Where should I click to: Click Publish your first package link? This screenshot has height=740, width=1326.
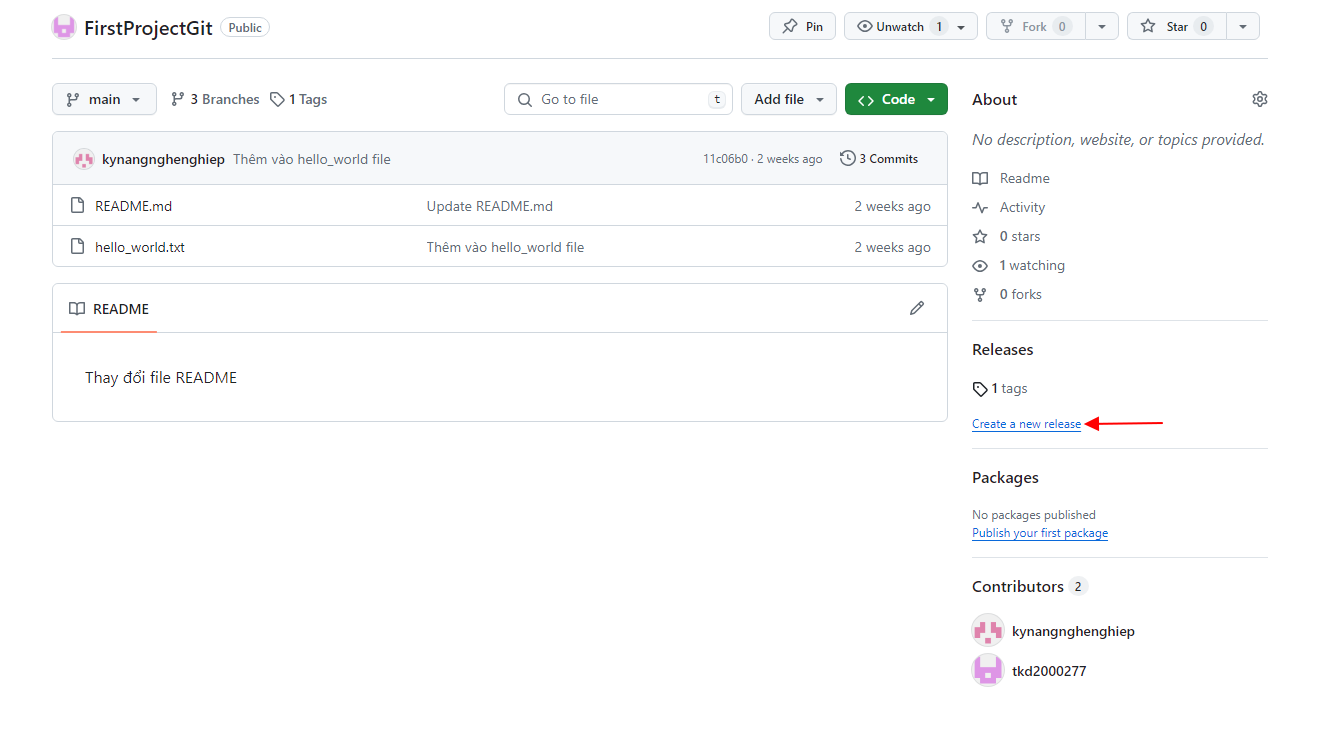point(1039,533)
